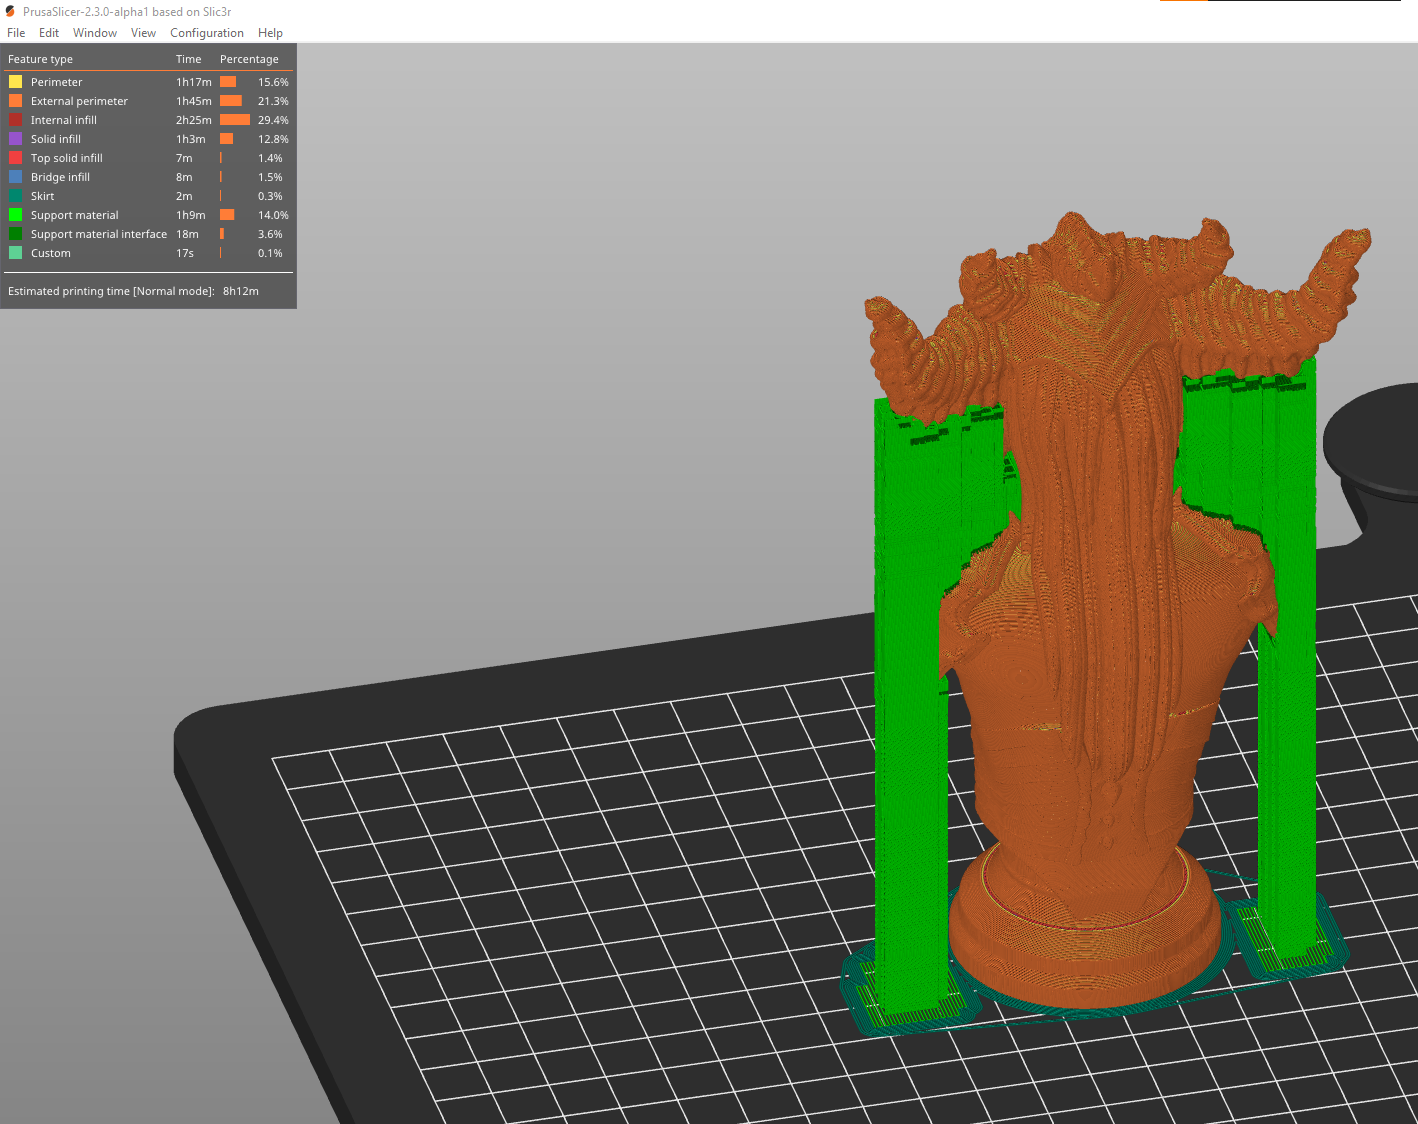The height and width of the screenshot is (1124, 1418).
Task: Click the orange External perimeter swatch
Action: point(15,101)
